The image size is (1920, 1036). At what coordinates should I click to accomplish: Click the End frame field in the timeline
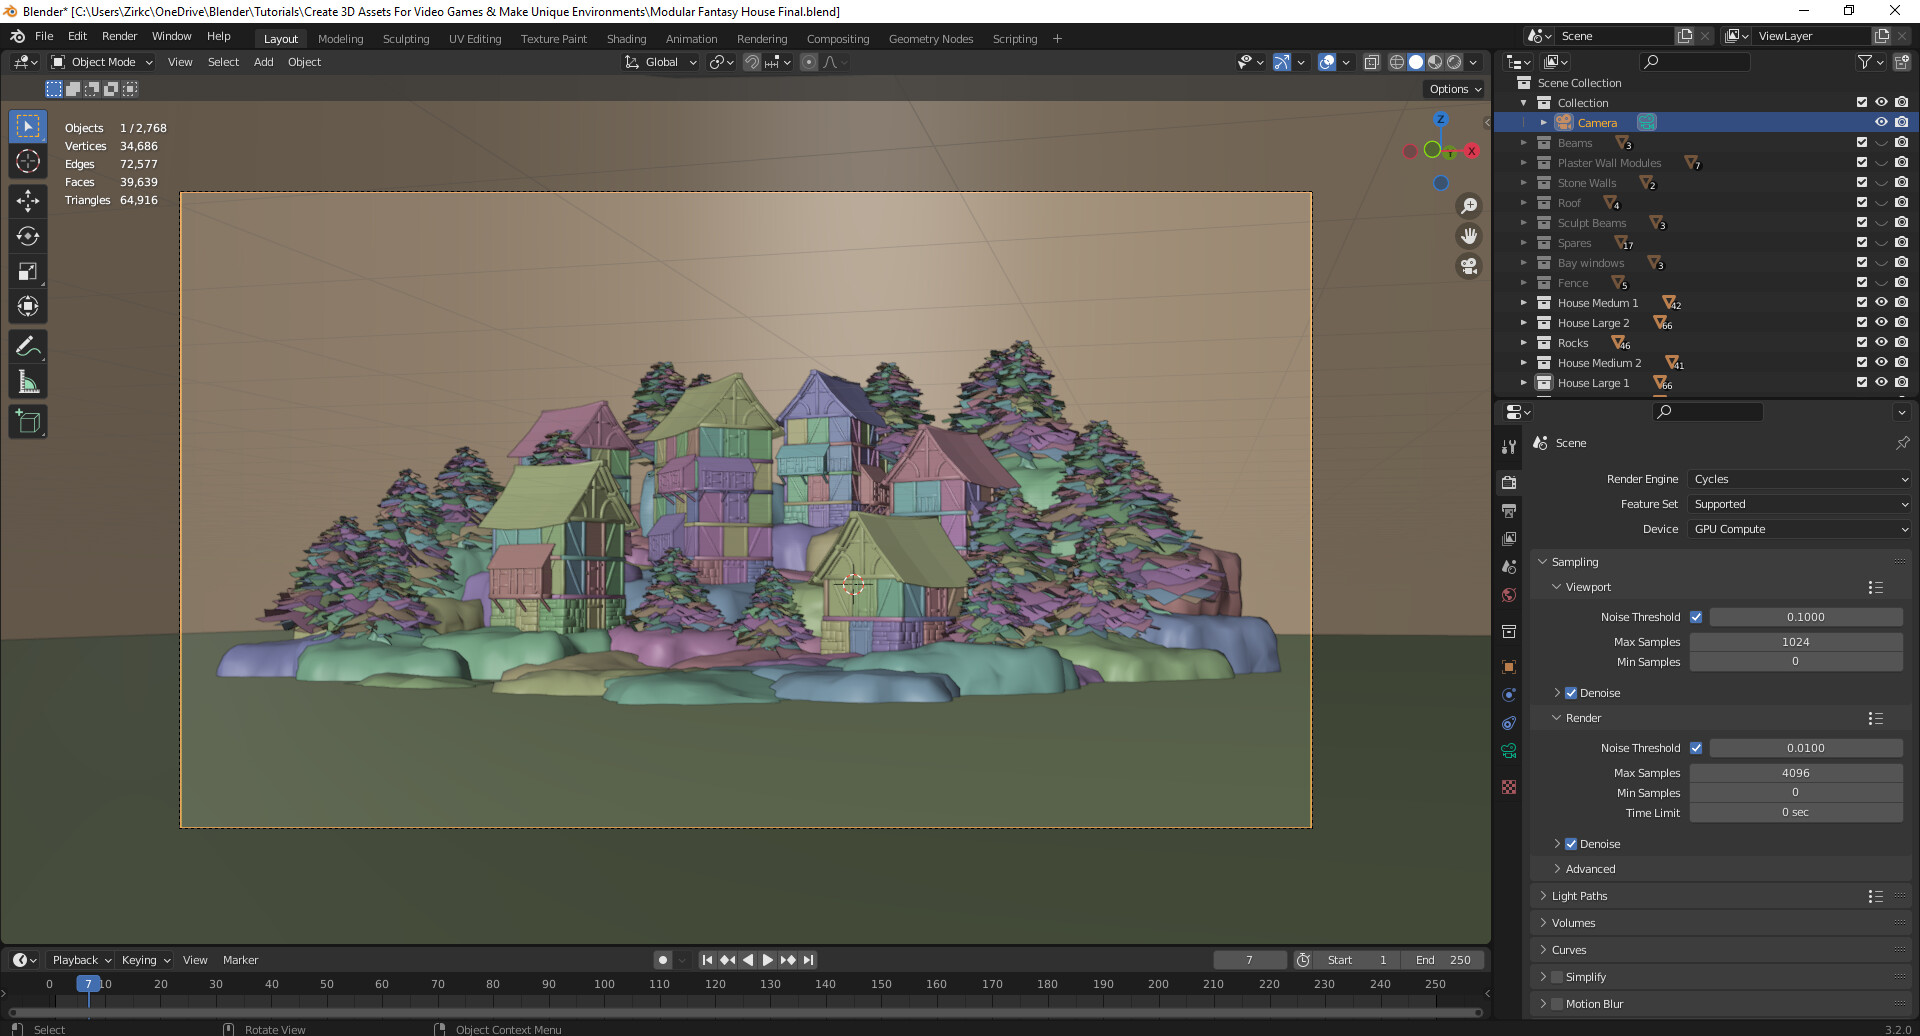click(1443, 959)
